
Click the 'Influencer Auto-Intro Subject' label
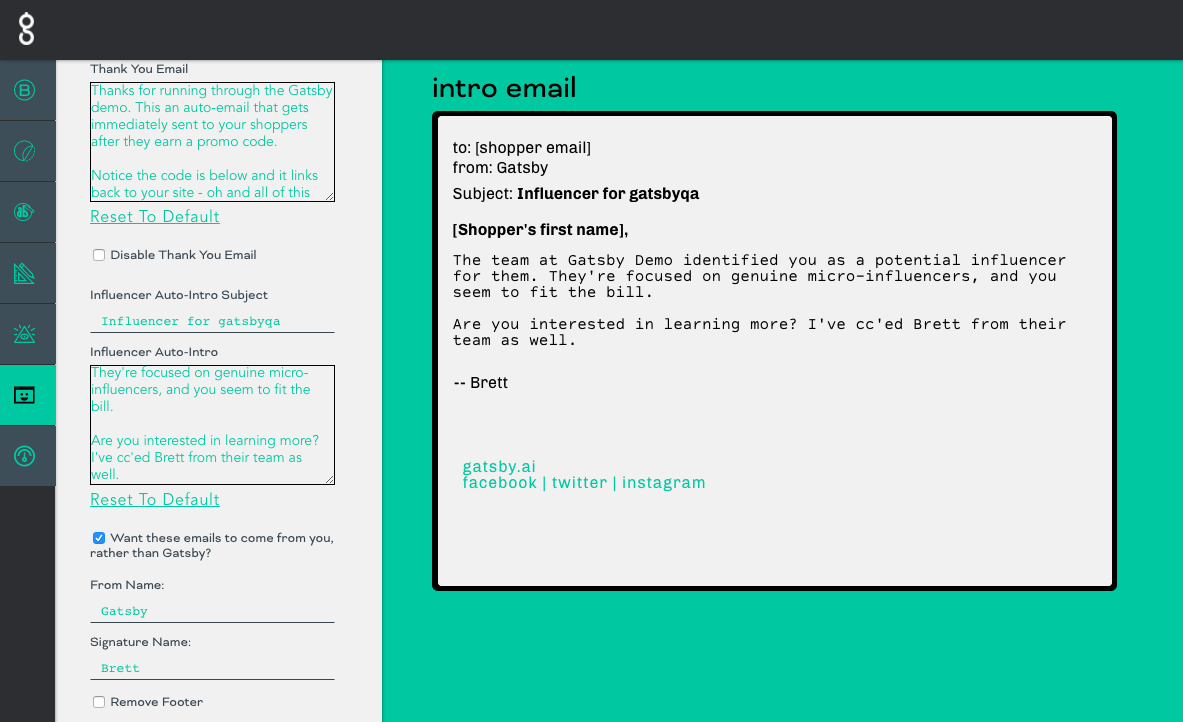tap(179, 295)
